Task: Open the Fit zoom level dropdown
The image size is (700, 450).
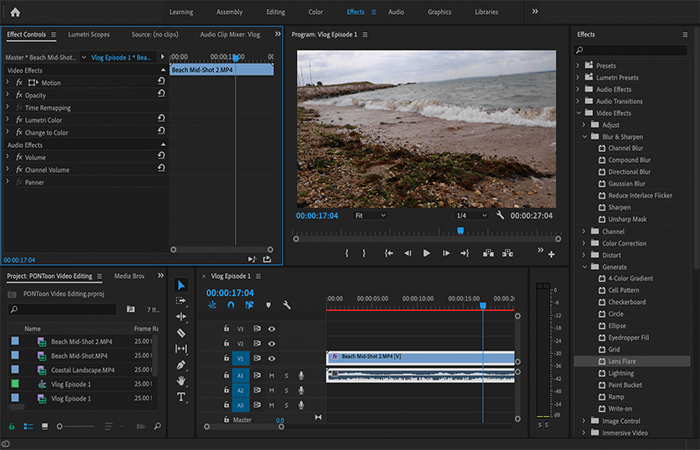Action: pos(370,216)
